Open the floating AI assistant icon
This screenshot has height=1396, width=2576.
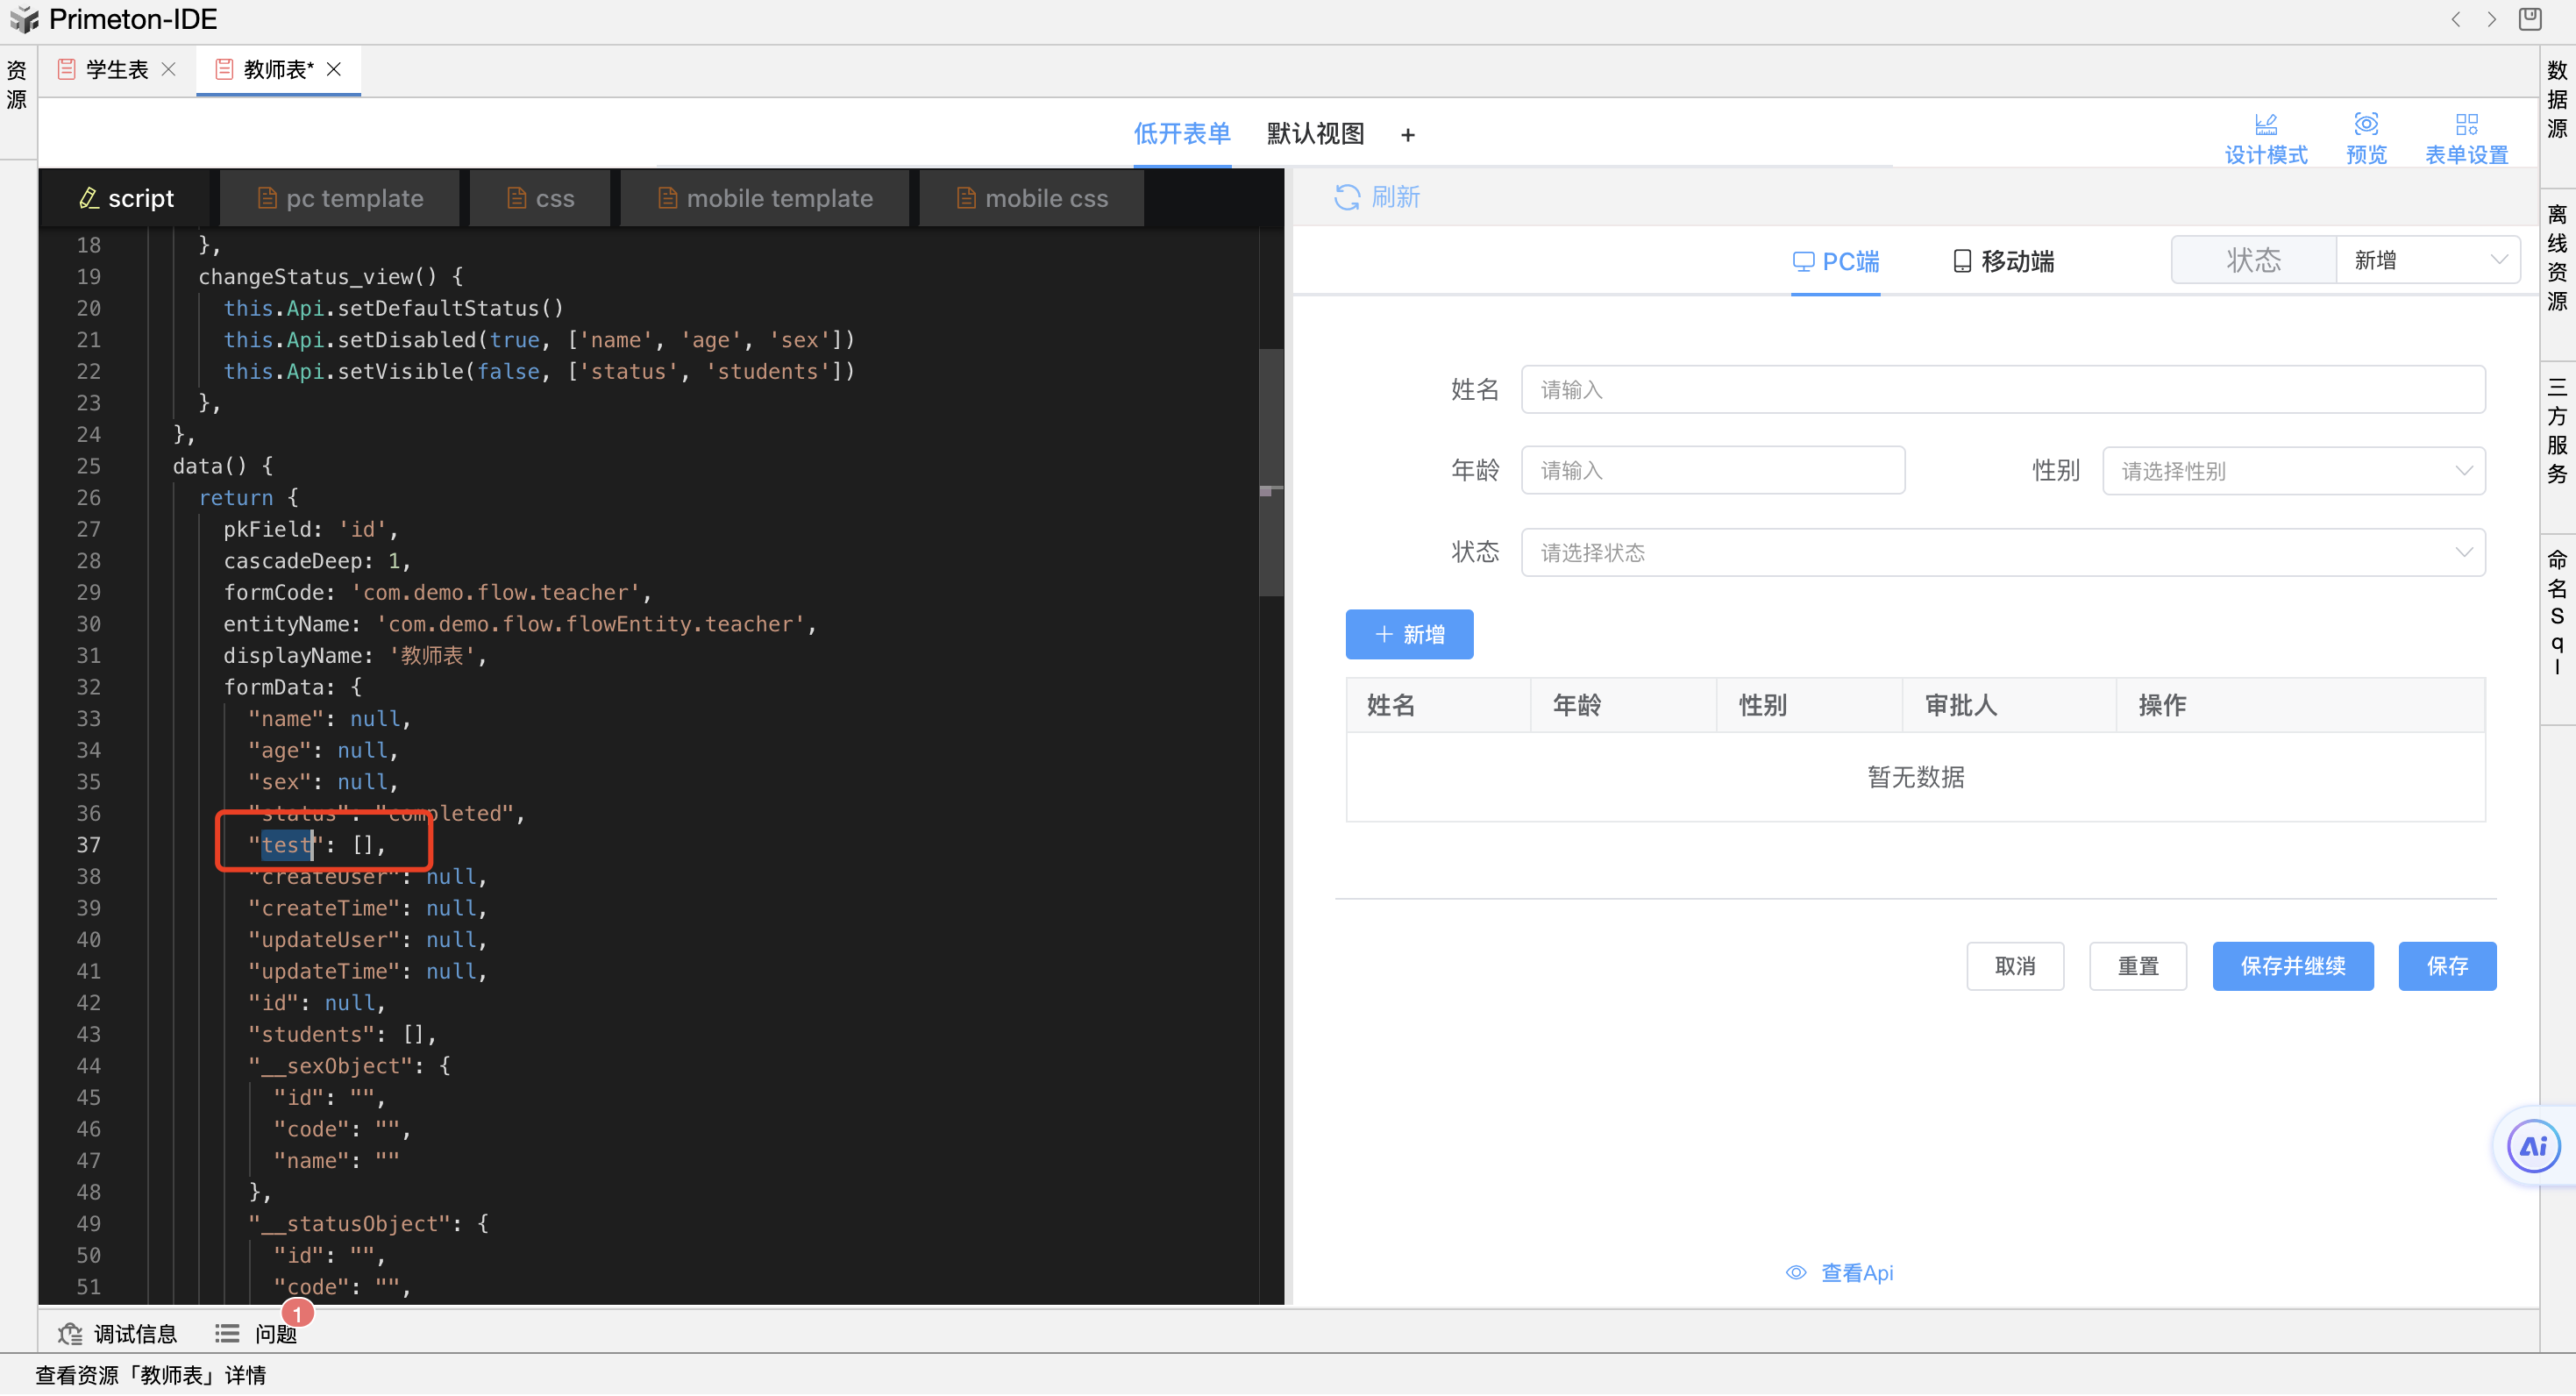click(x=2532, y=1147)
